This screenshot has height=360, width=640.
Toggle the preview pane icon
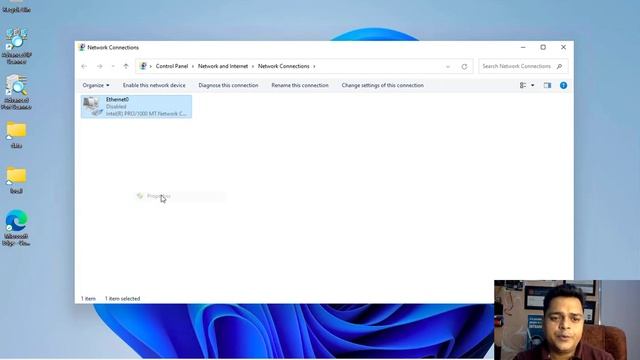[x=547, y=85]
